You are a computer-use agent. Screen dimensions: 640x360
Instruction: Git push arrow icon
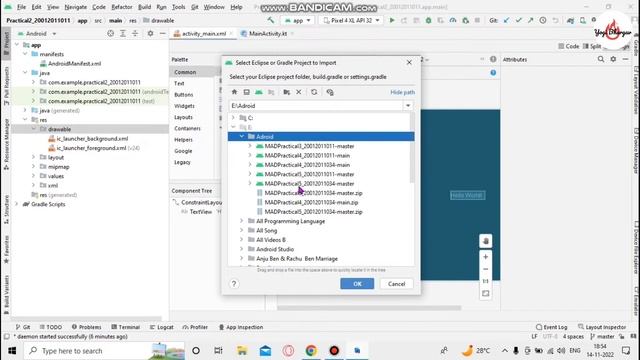click(530, 20)
